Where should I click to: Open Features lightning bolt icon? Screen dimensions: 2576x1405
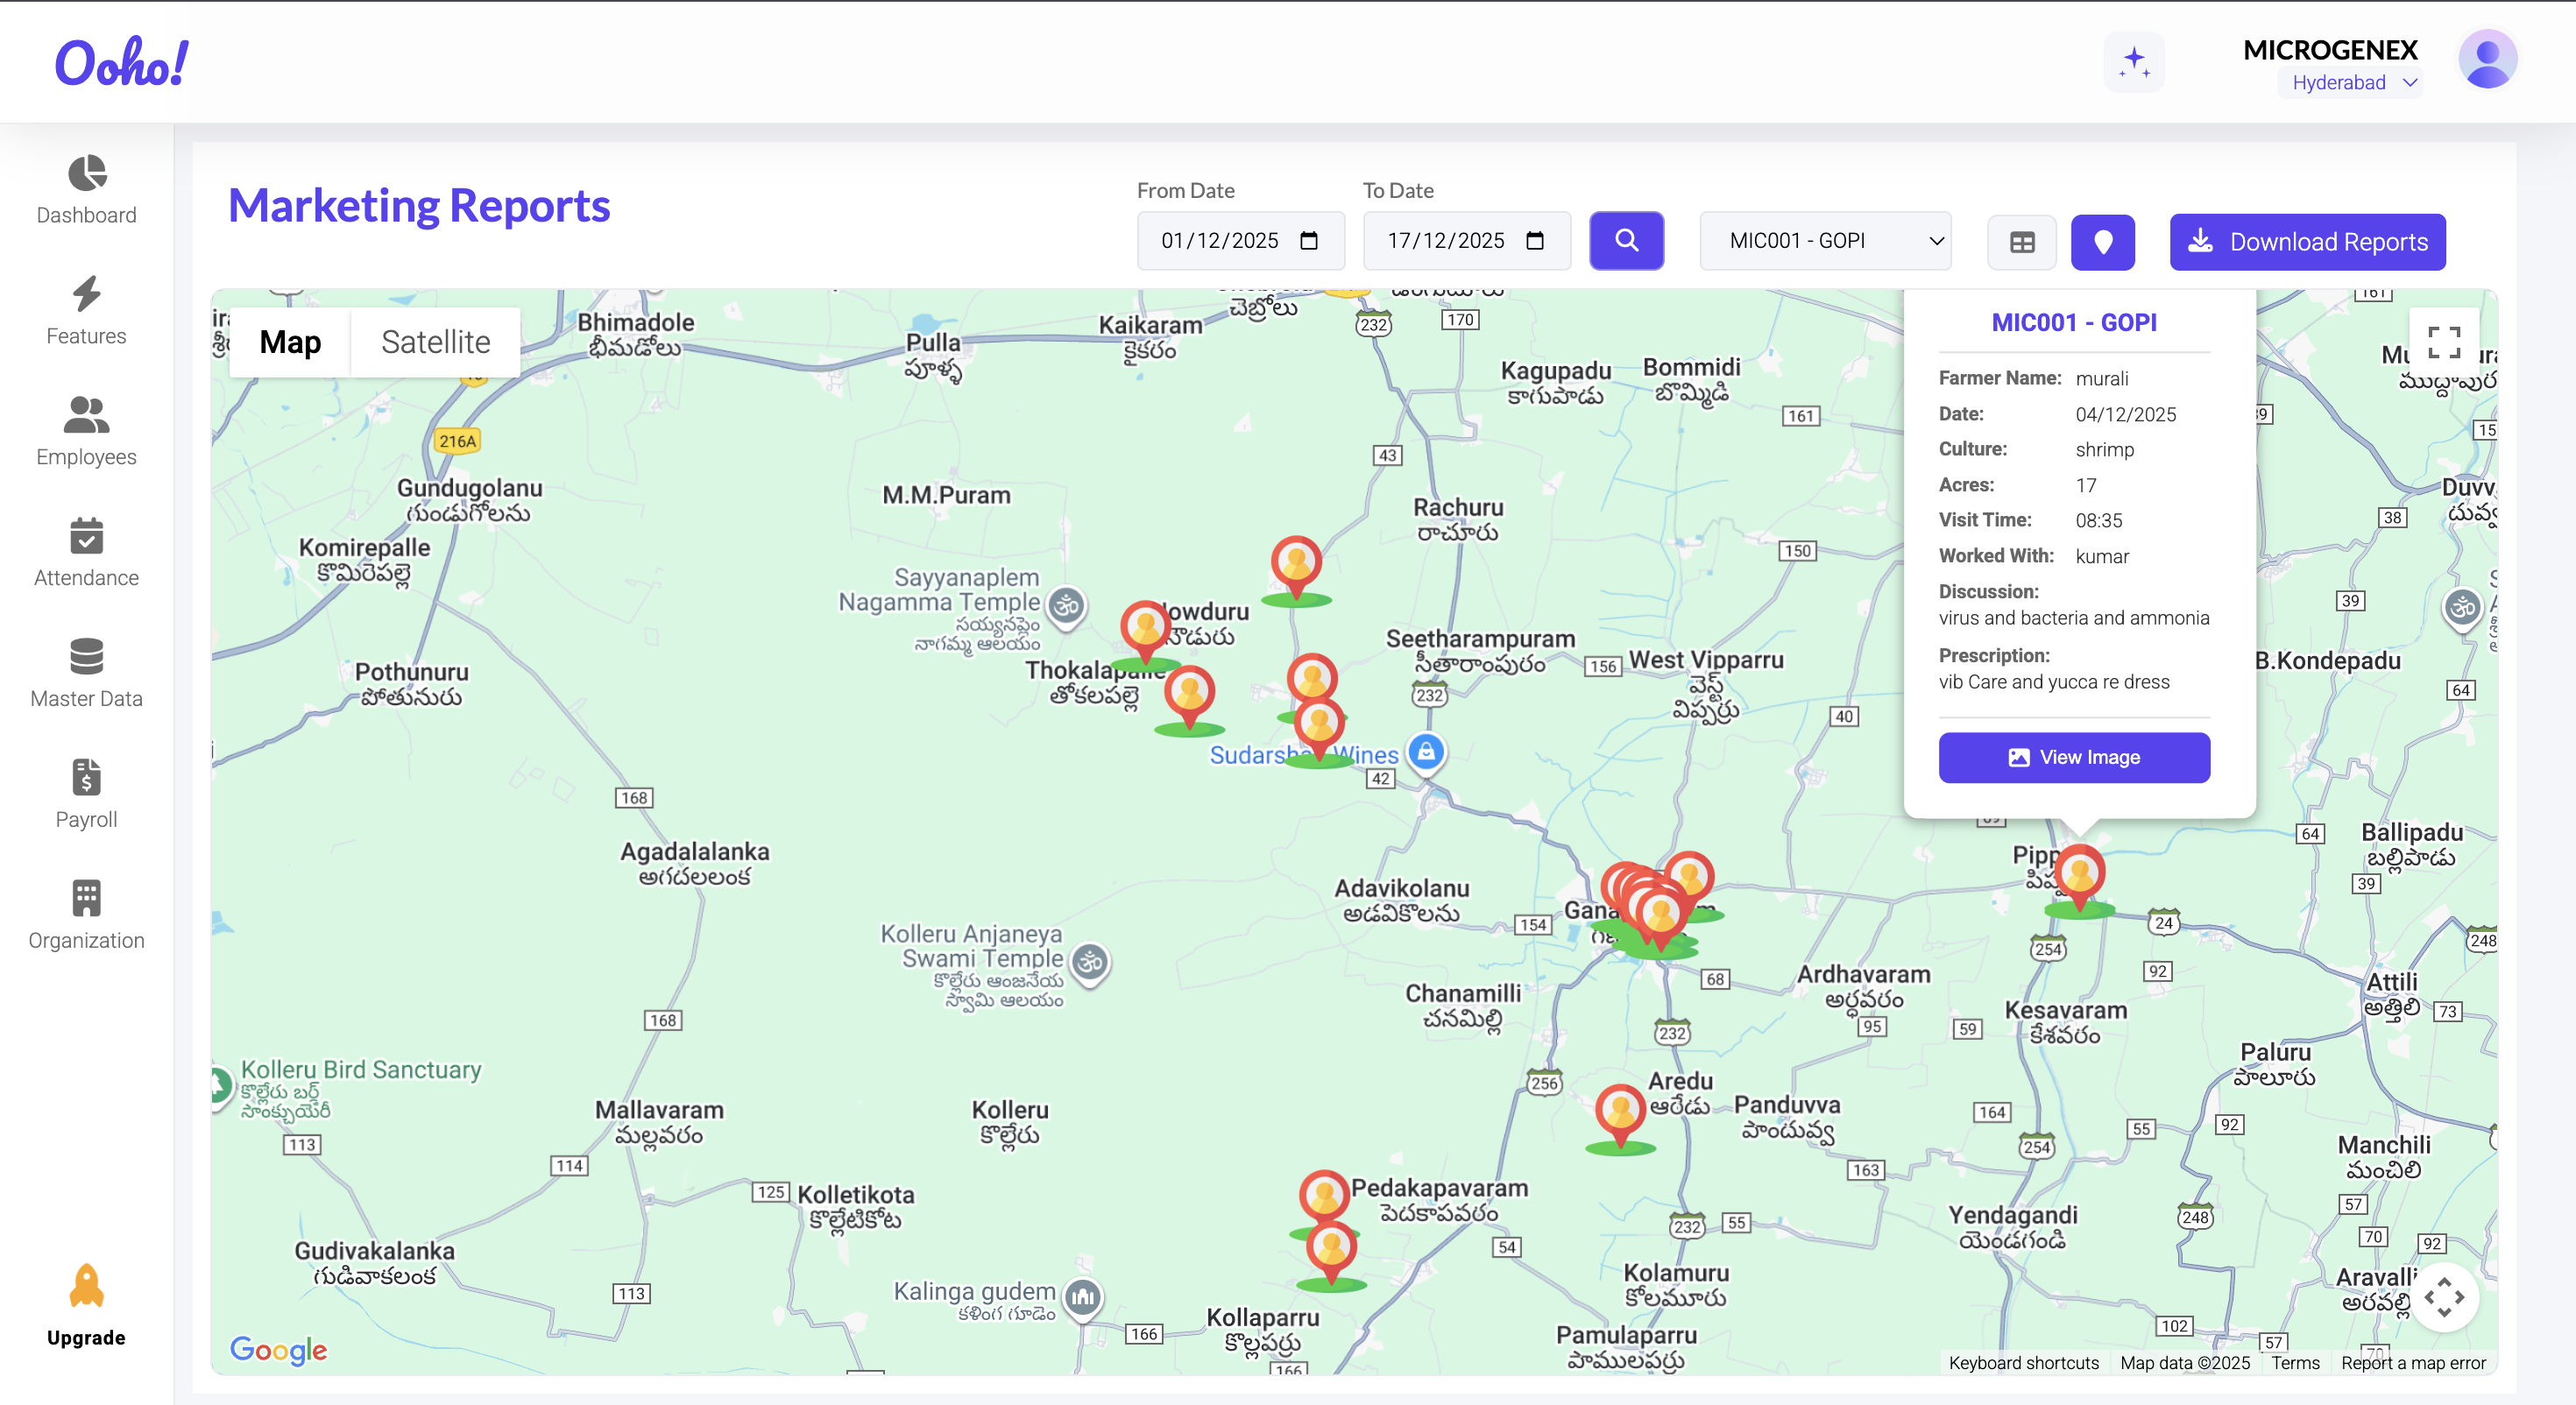(87, 294)
